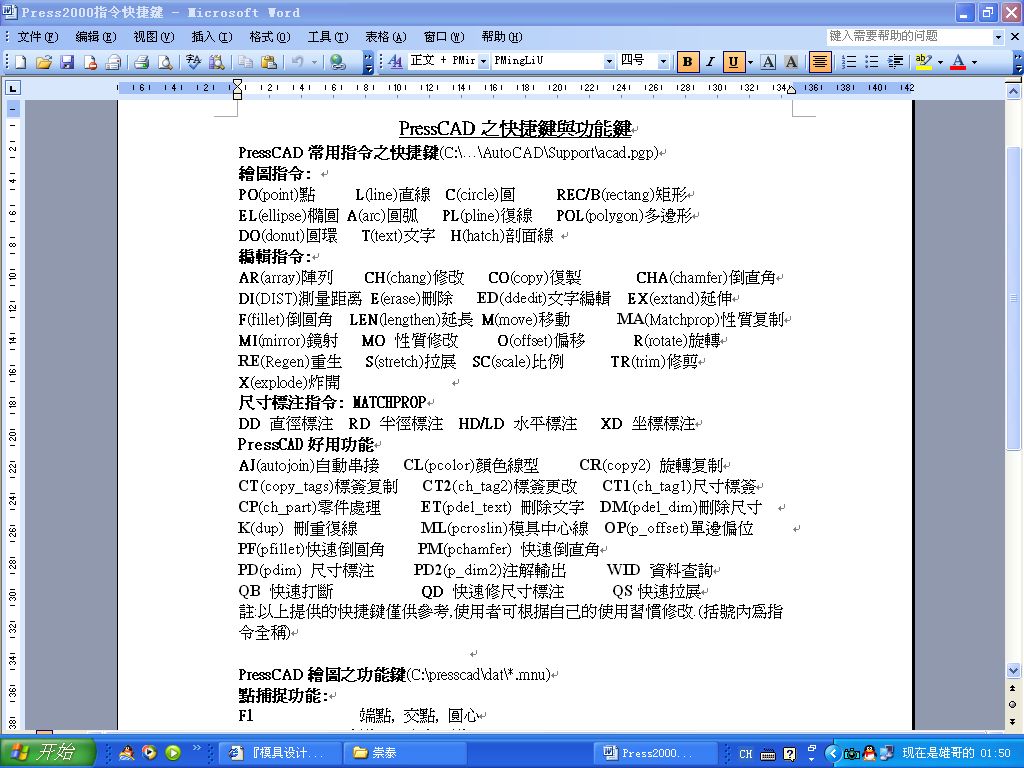
Task: Click the Bullets list icon
Action: (871, 61)
